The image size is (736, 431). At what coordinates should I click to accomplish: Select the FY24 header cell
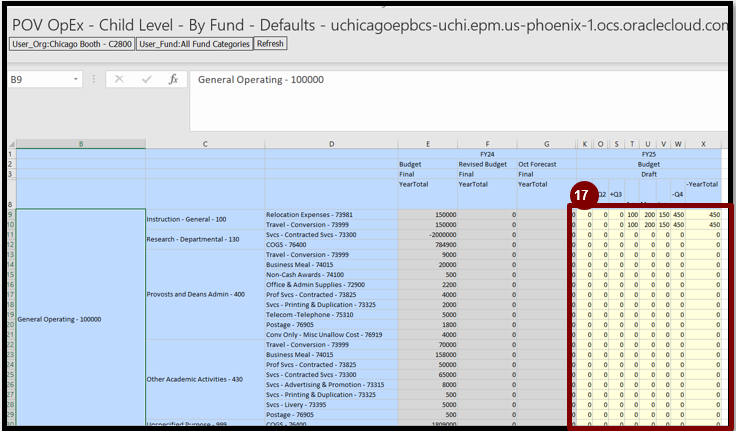coord(487,154)
